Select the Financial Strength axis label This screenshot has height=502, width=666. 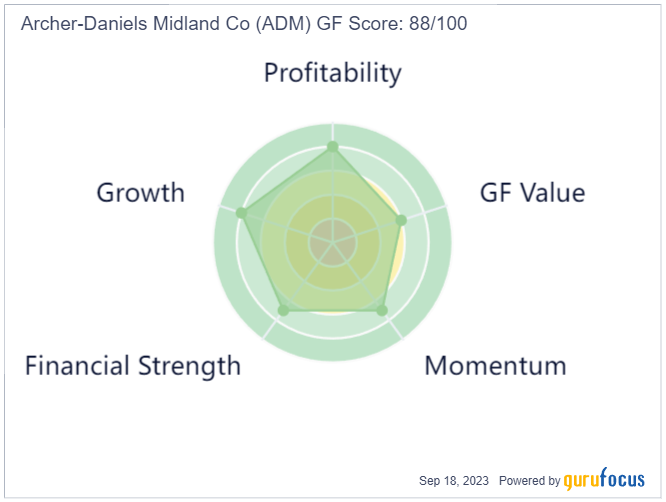click(133, 366)
